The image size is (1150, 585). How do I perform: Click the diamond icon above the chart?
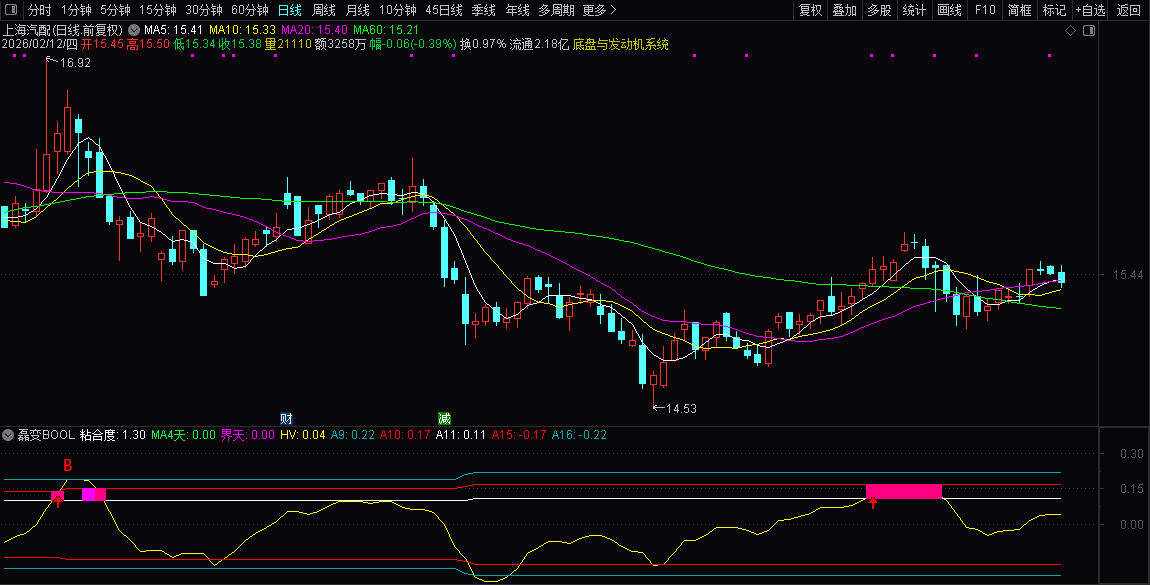coord(1069,31)
